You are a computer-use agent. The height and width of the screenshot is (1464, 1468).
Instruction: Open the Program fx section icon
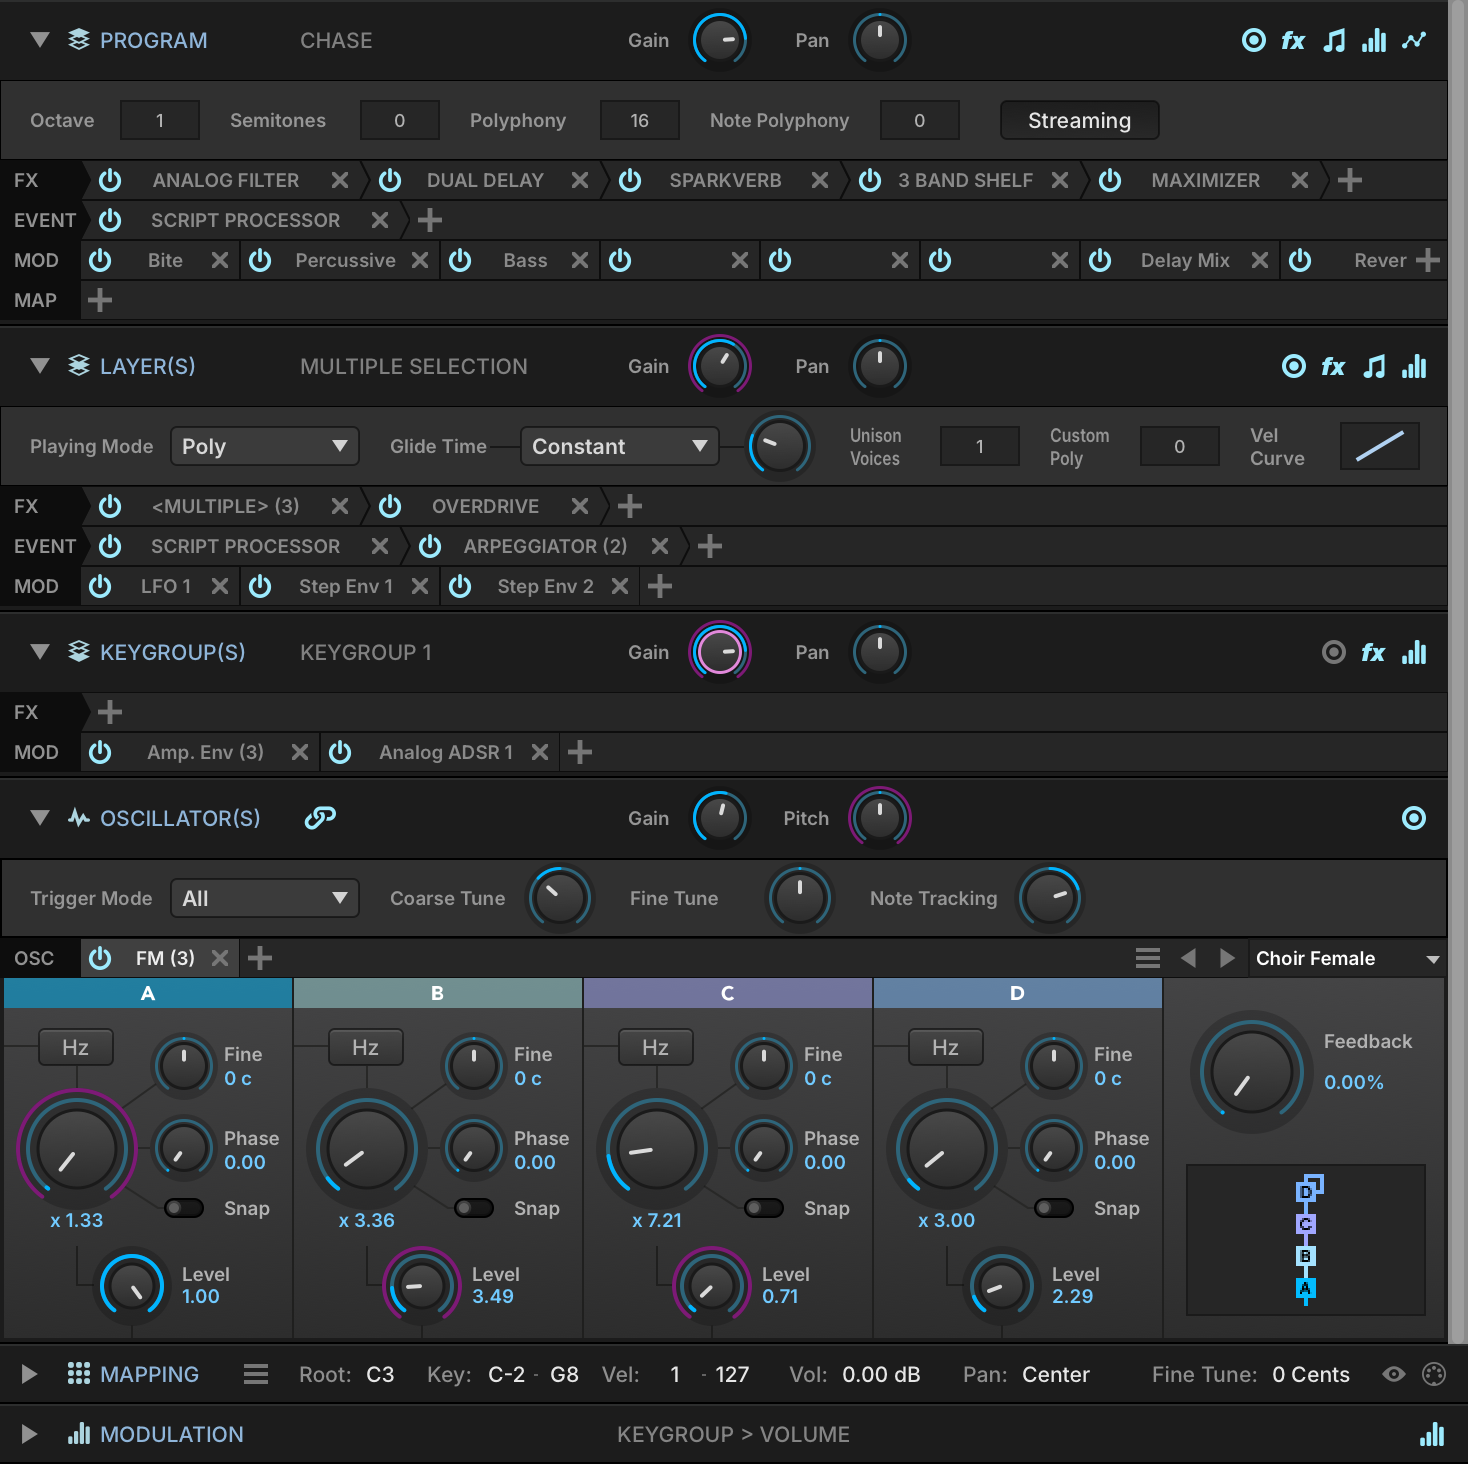pos(1293,41)
